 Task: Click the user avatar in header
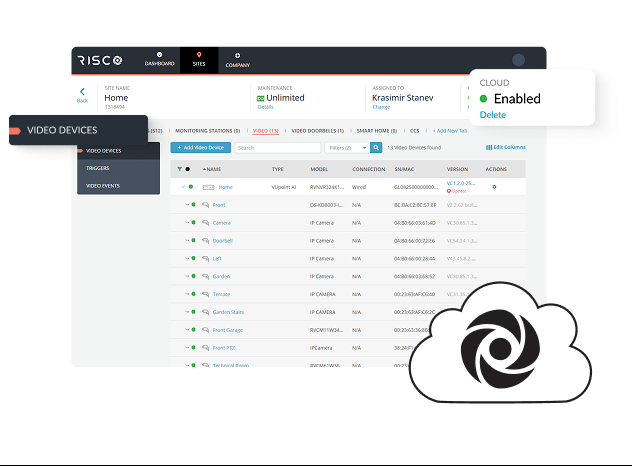point(518,60)
